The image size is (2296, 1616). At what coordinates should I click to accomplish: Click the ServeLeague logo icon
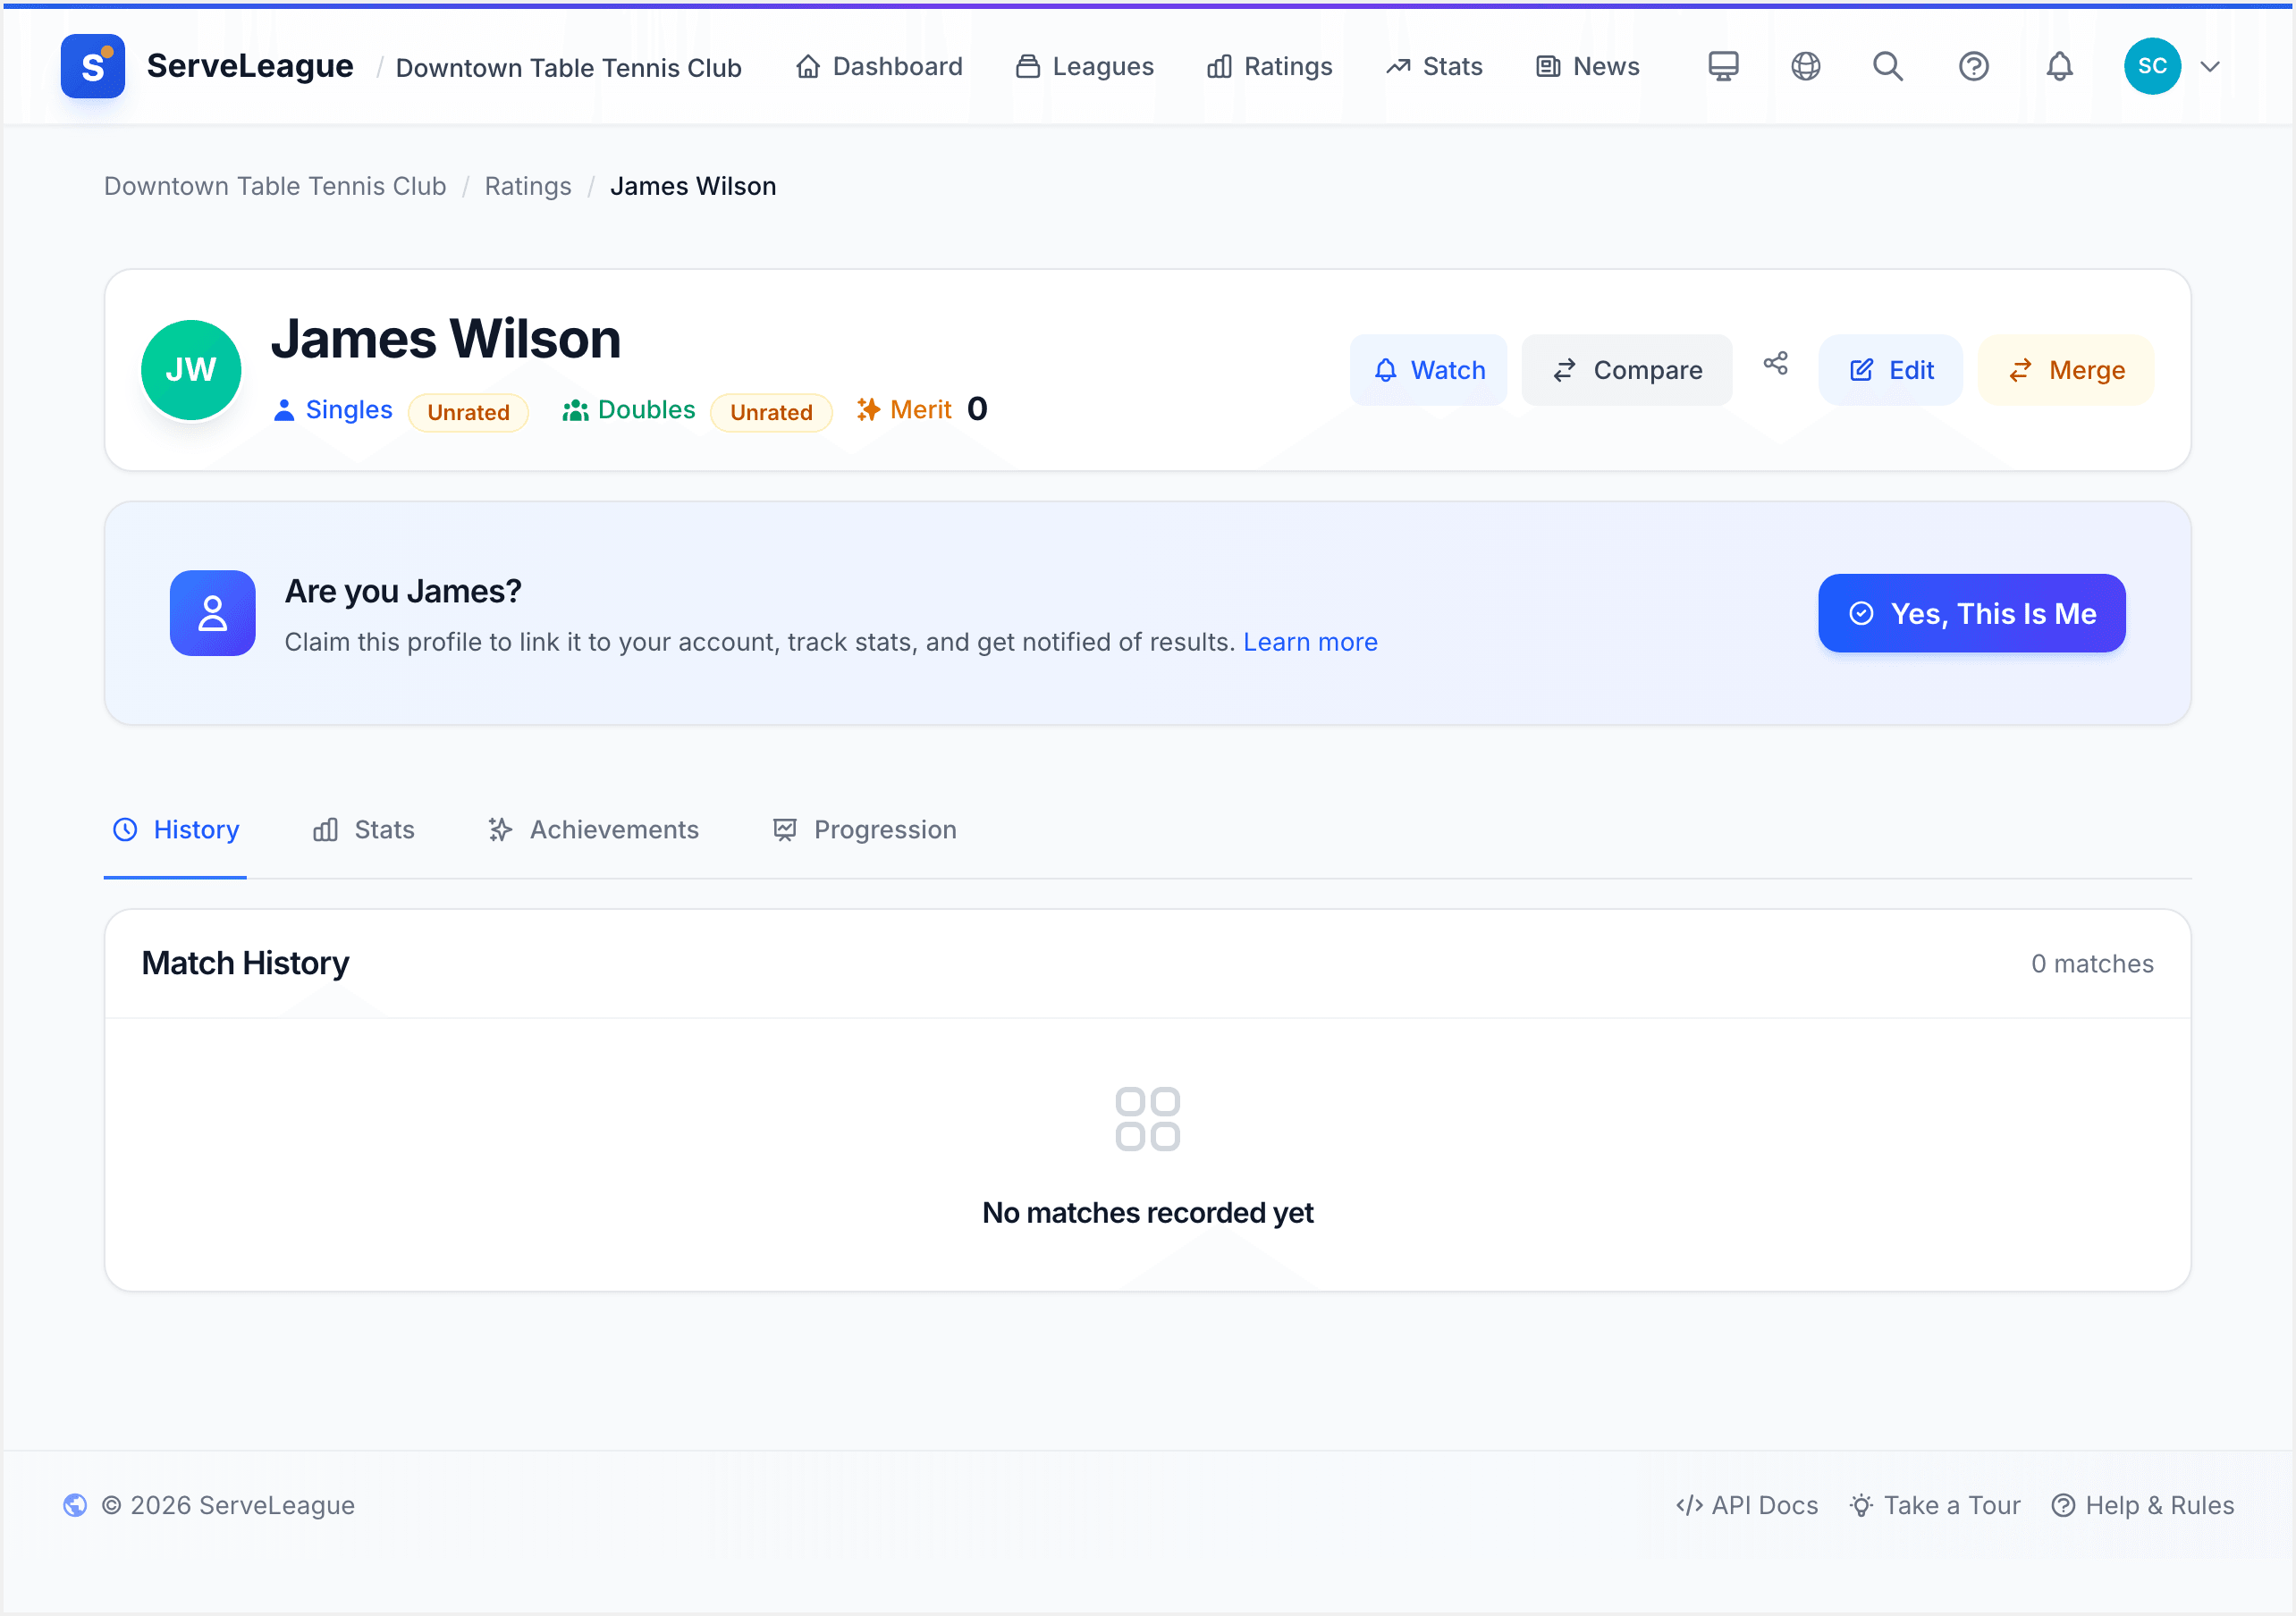coord(92,66)
